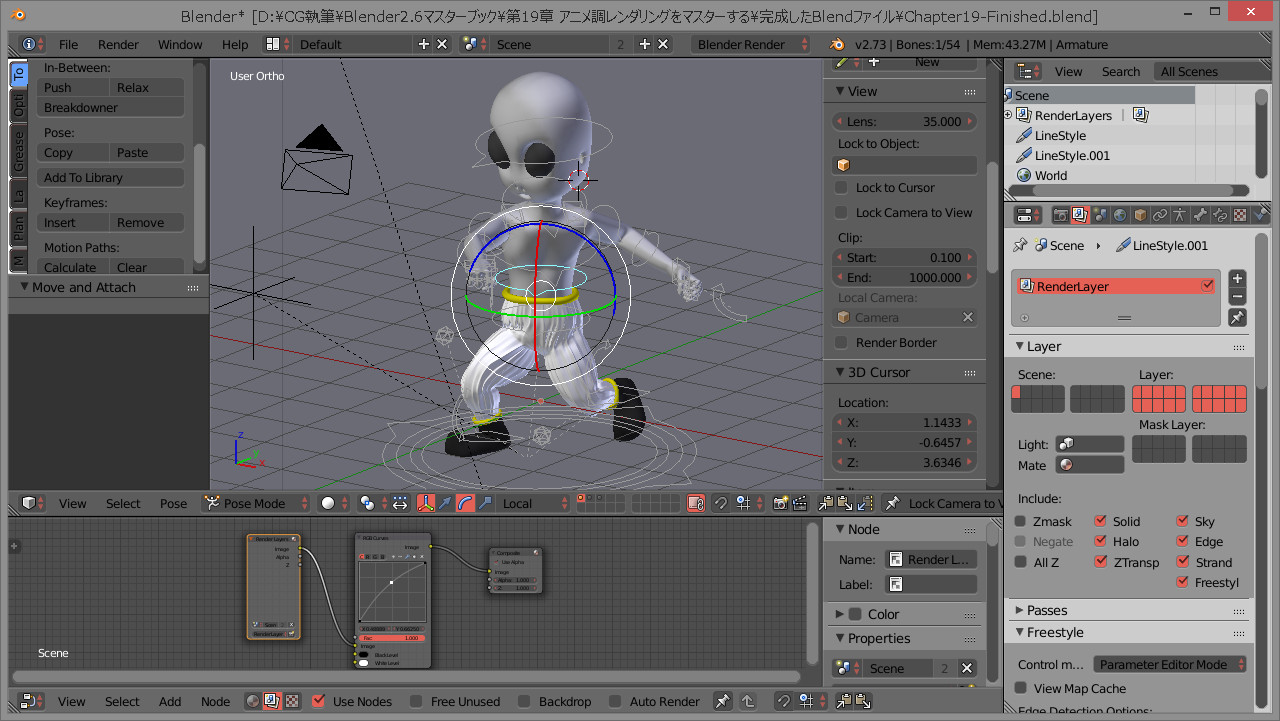The width and height of the screenshot is (1280, 721).
Task: Expand the Color panel in node sidebar
Action: click(837, 614)
